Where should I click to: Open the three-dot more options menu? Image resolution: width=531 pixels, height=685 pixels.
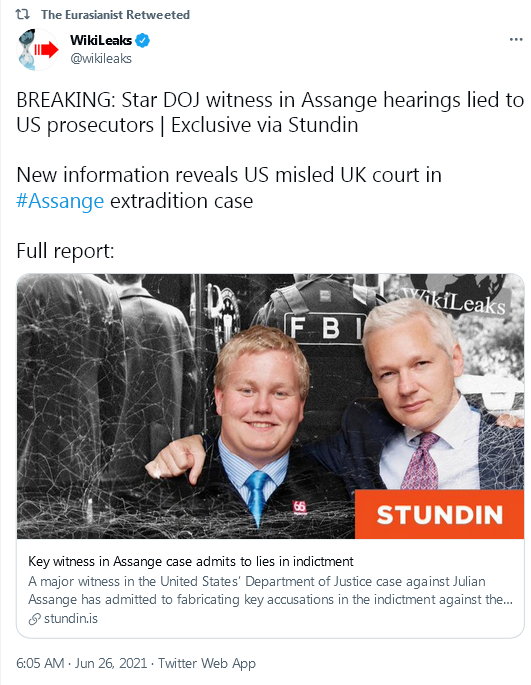pyautogui.click(x=516, y=39)
